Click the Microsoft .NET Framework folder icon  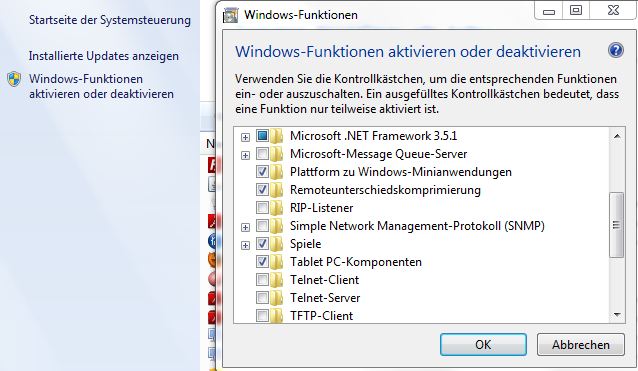[x=277, y=136]
